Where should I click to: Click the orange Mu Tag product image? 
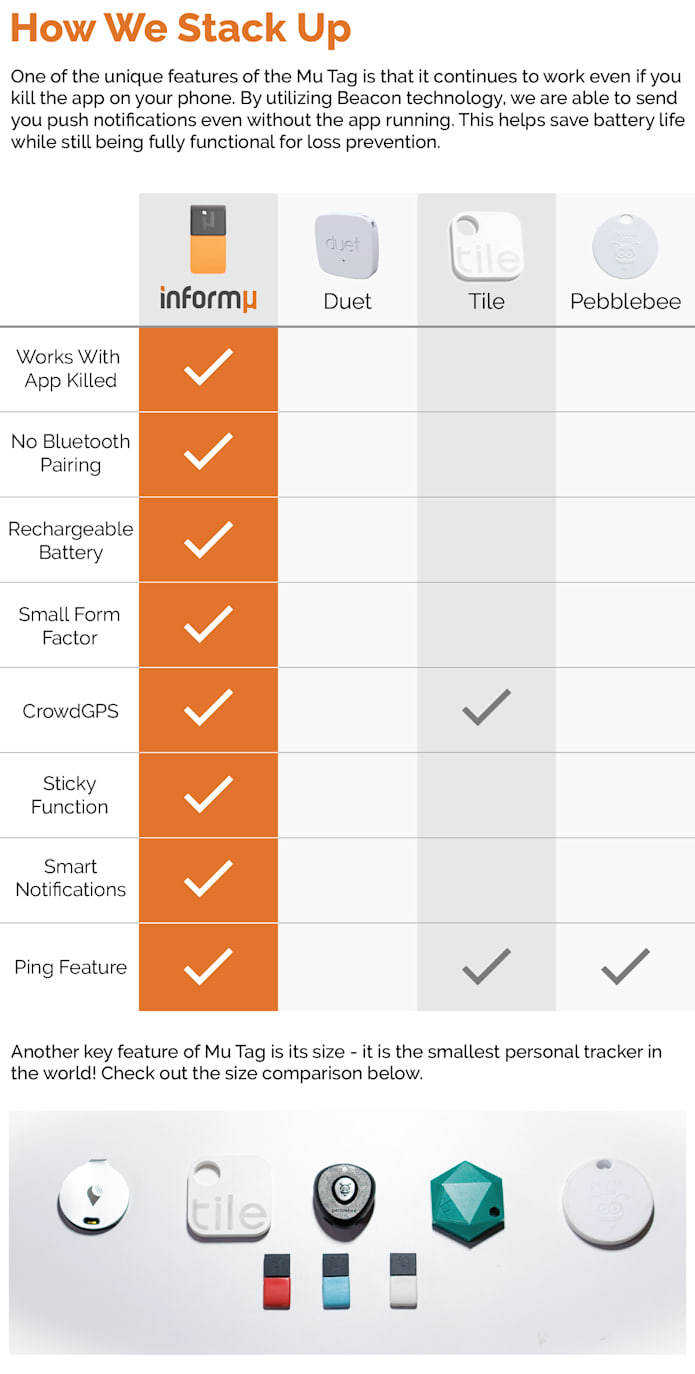pyautogui.click(x=208, y=239)
